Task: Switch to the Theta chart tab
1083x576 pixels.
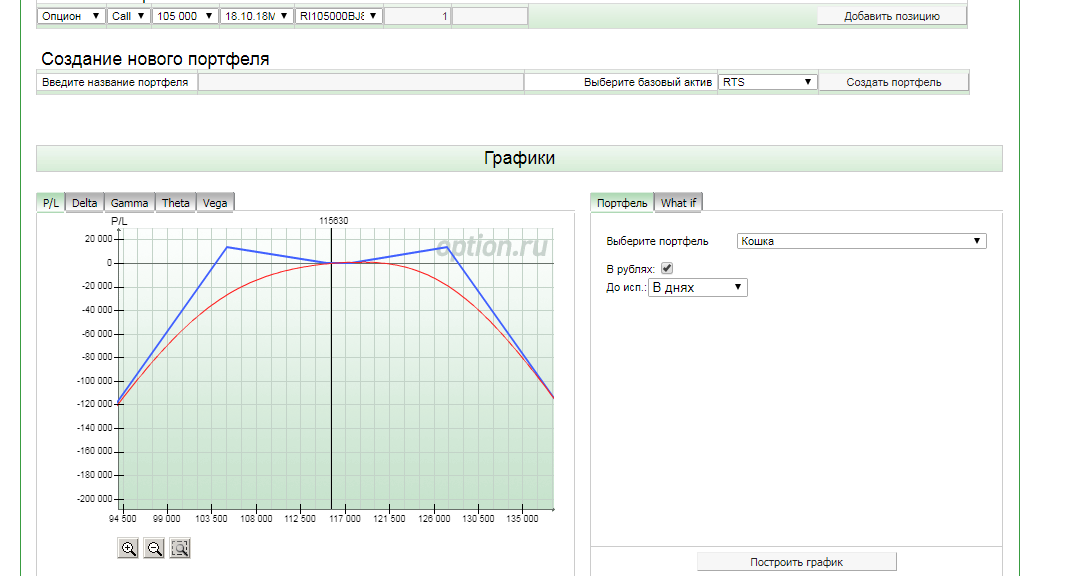Action: tap(175, 202)
